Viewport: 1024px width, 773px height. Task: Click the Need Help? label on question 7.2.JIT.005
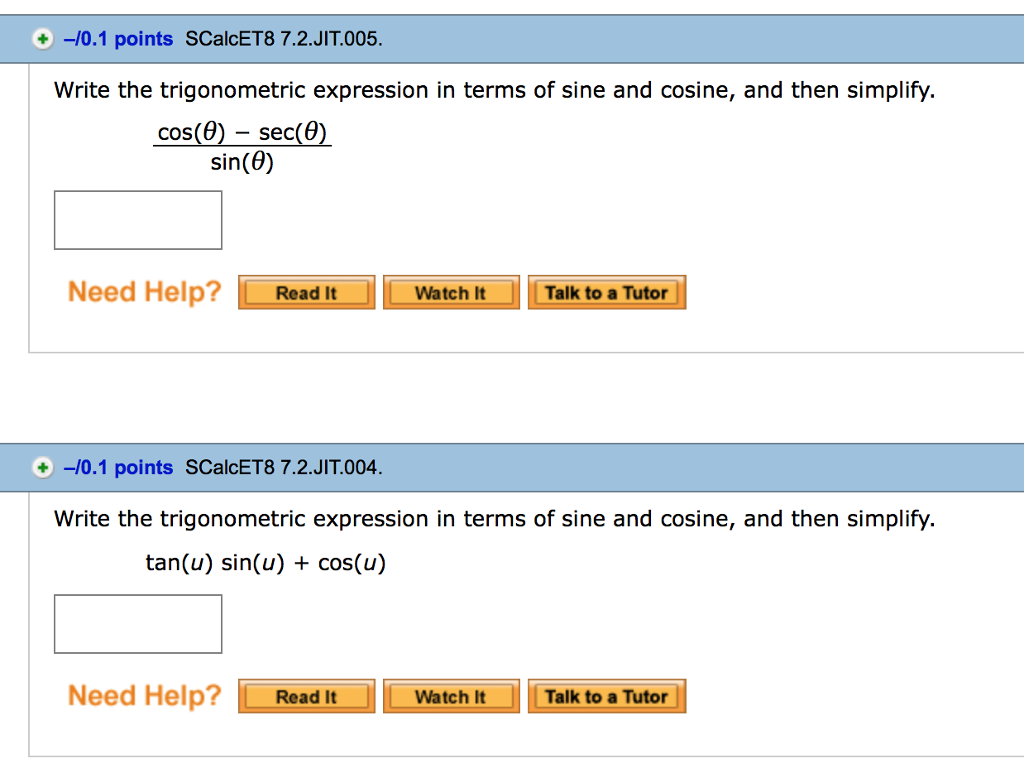143,292
